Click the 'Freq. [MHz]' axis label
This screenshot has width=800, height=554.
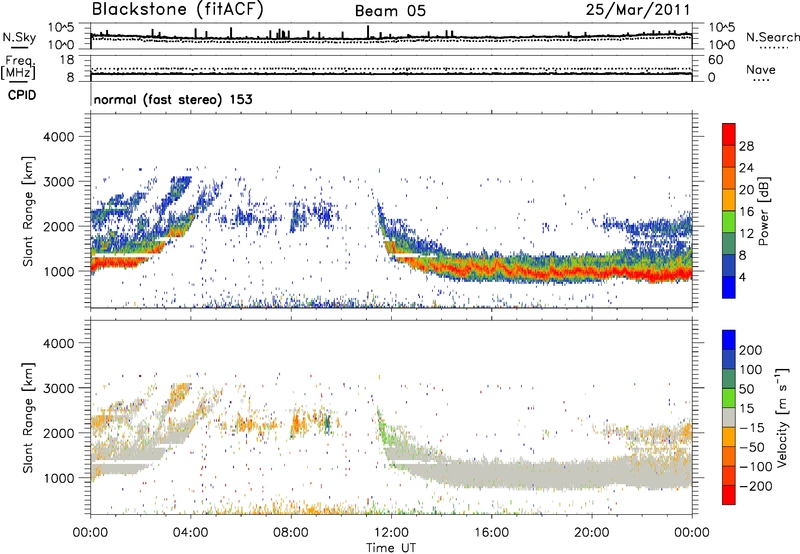pyautogui.click(x=19, y=68)
